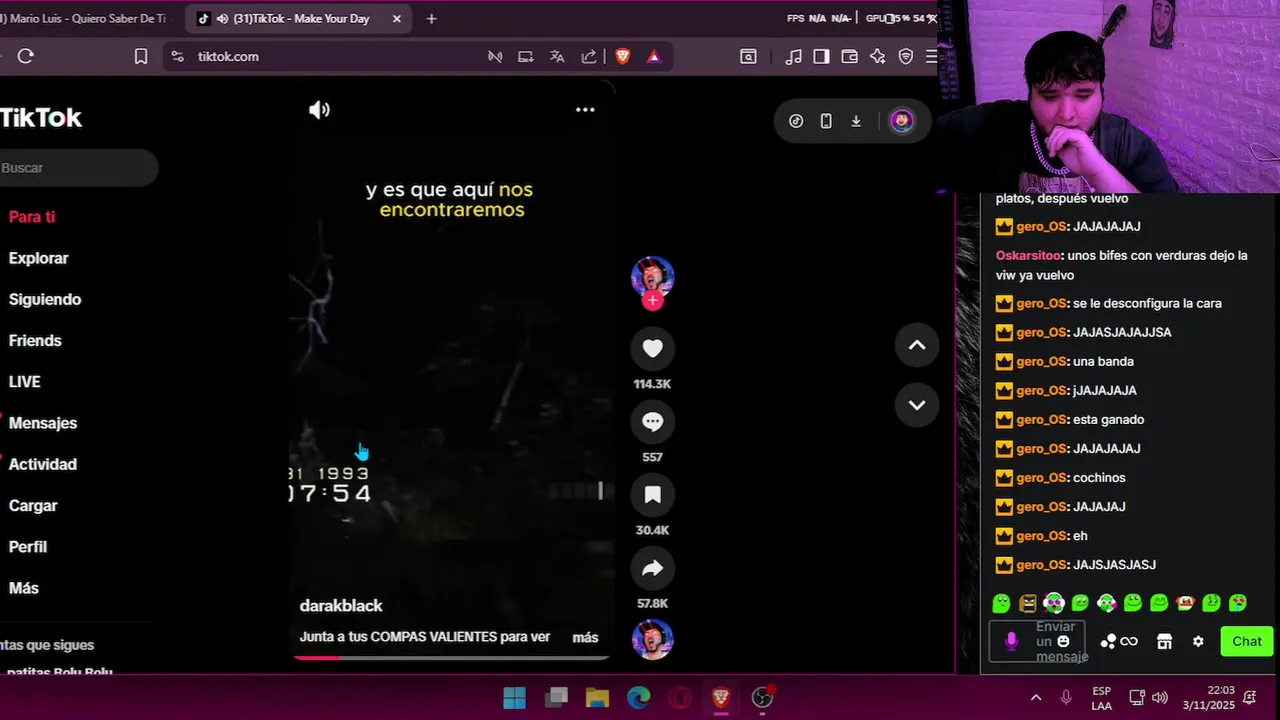Open Windows Start menu
This screenshot has width=1280, height=720.
pos(514,697)
